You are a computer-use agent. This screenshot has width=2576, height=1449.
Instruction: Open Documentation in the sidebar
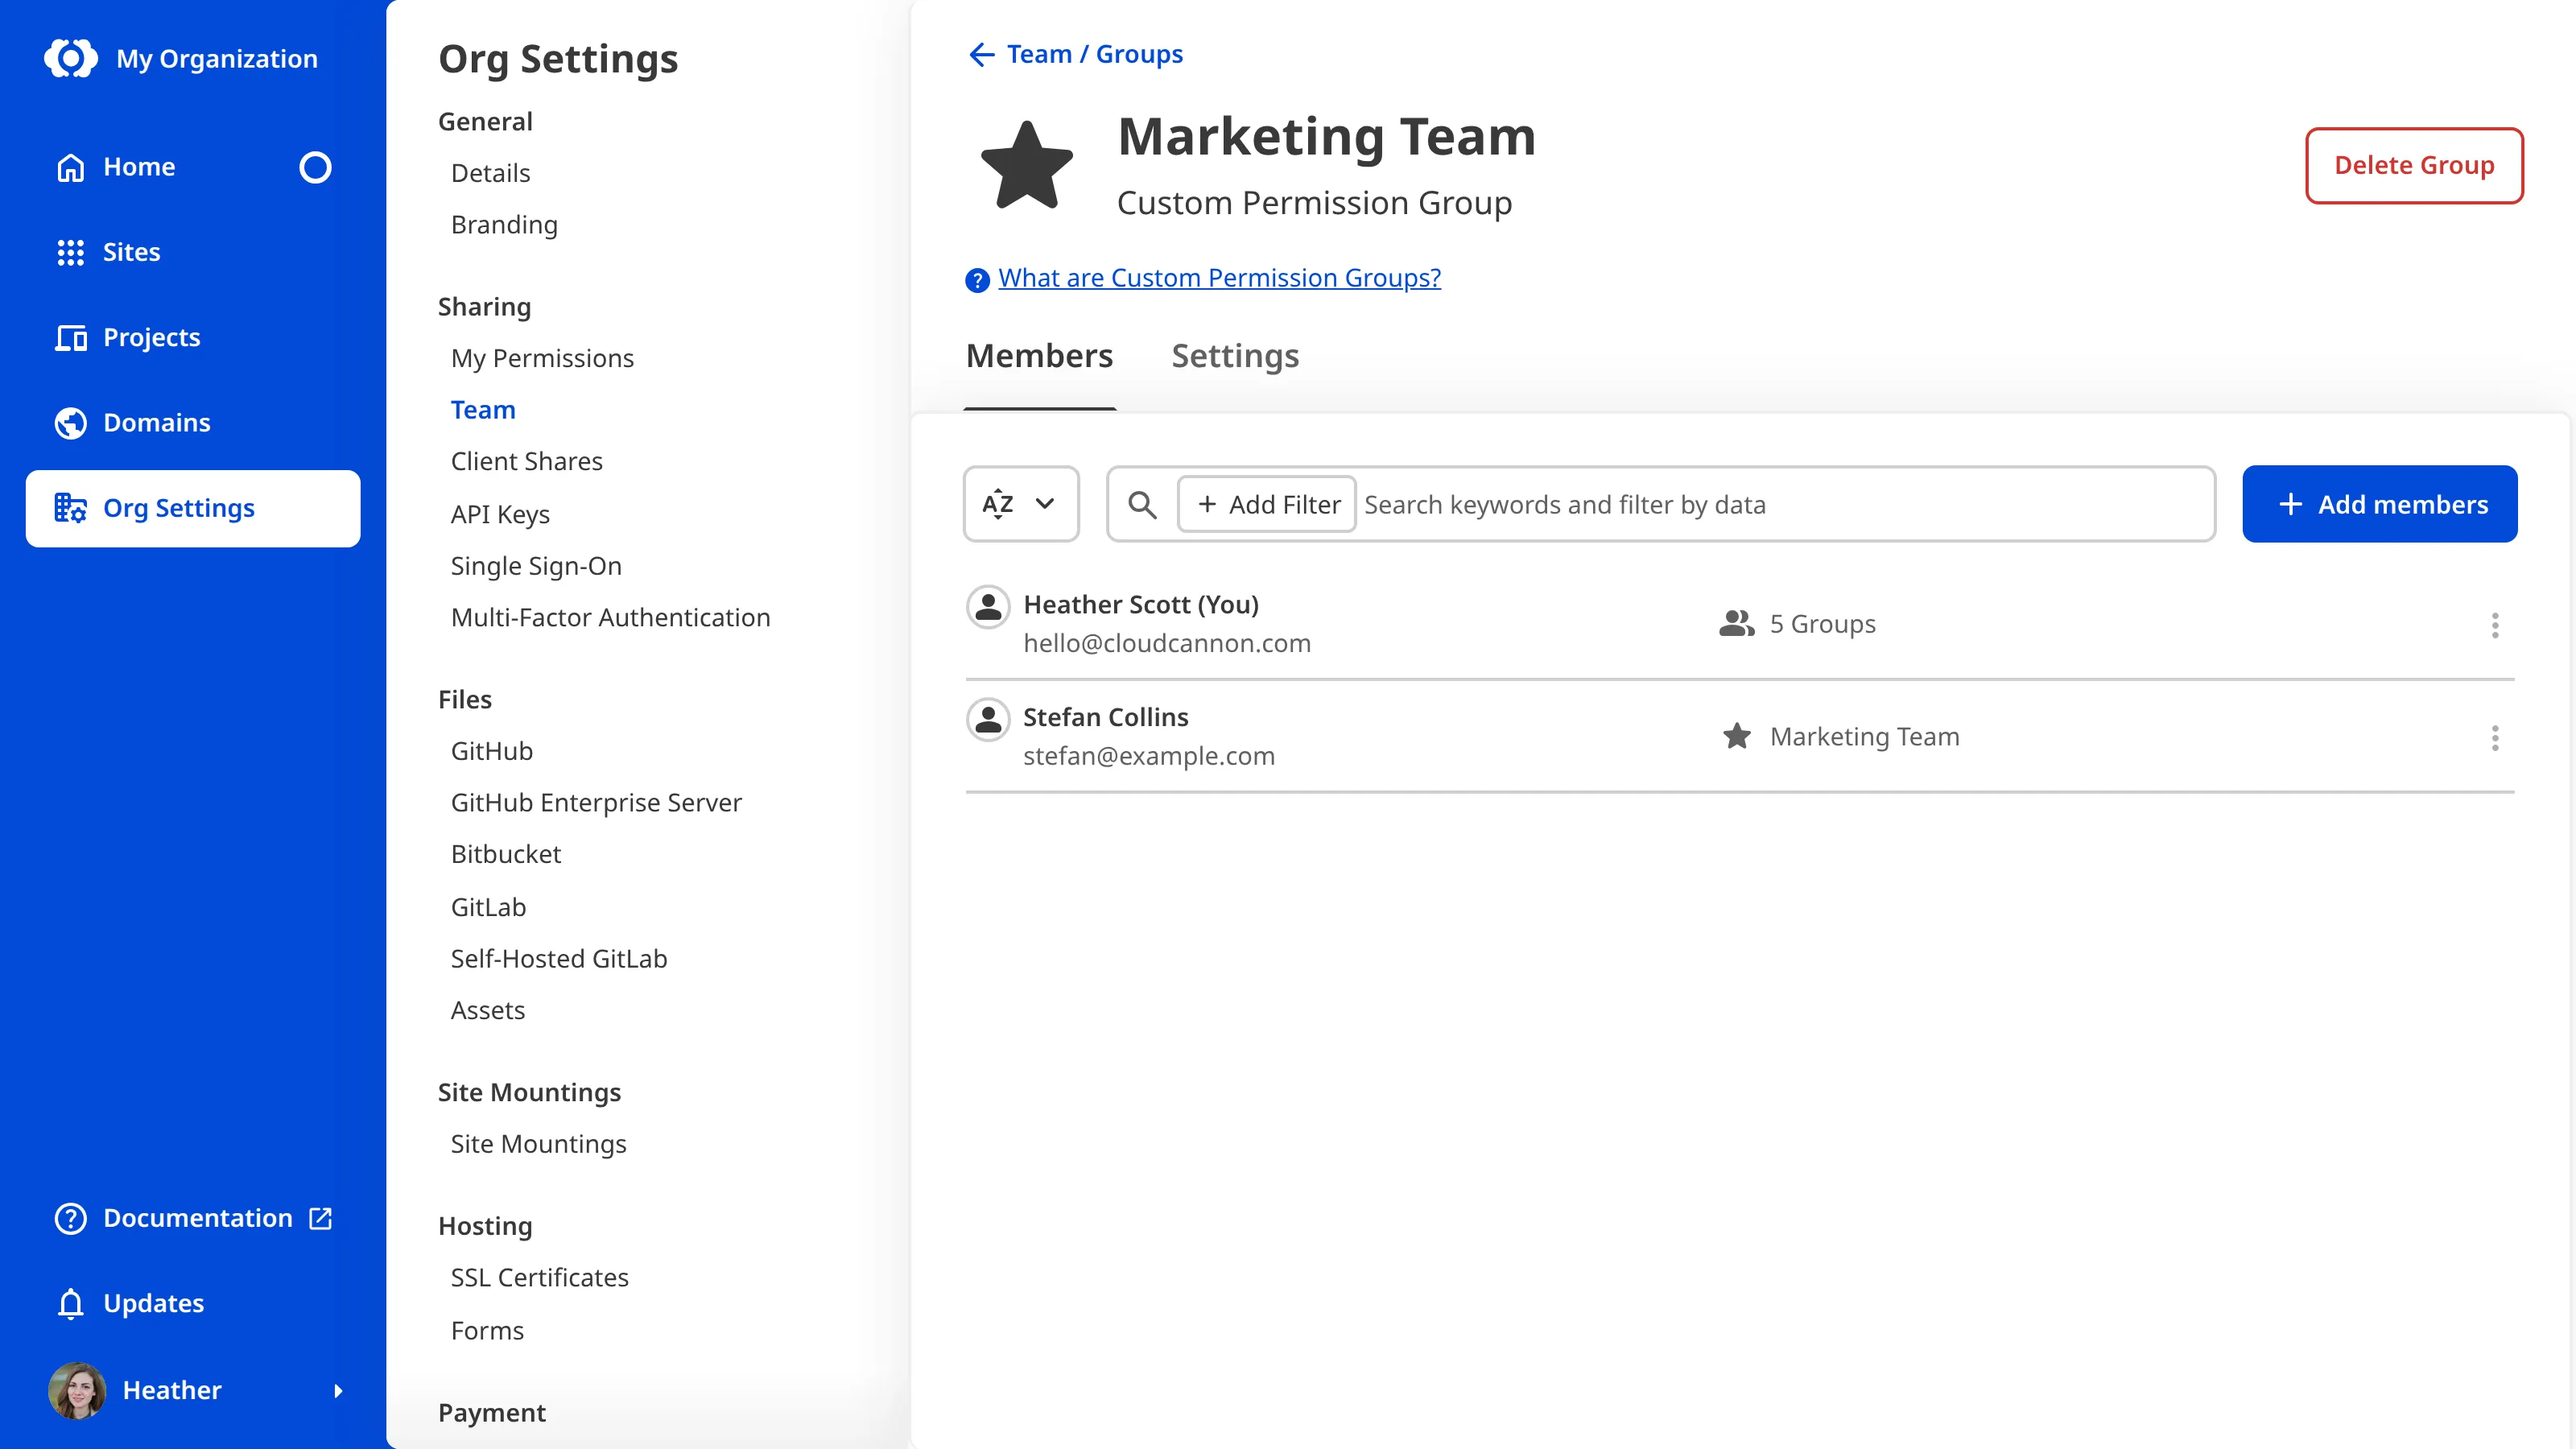coord(193,1218)
